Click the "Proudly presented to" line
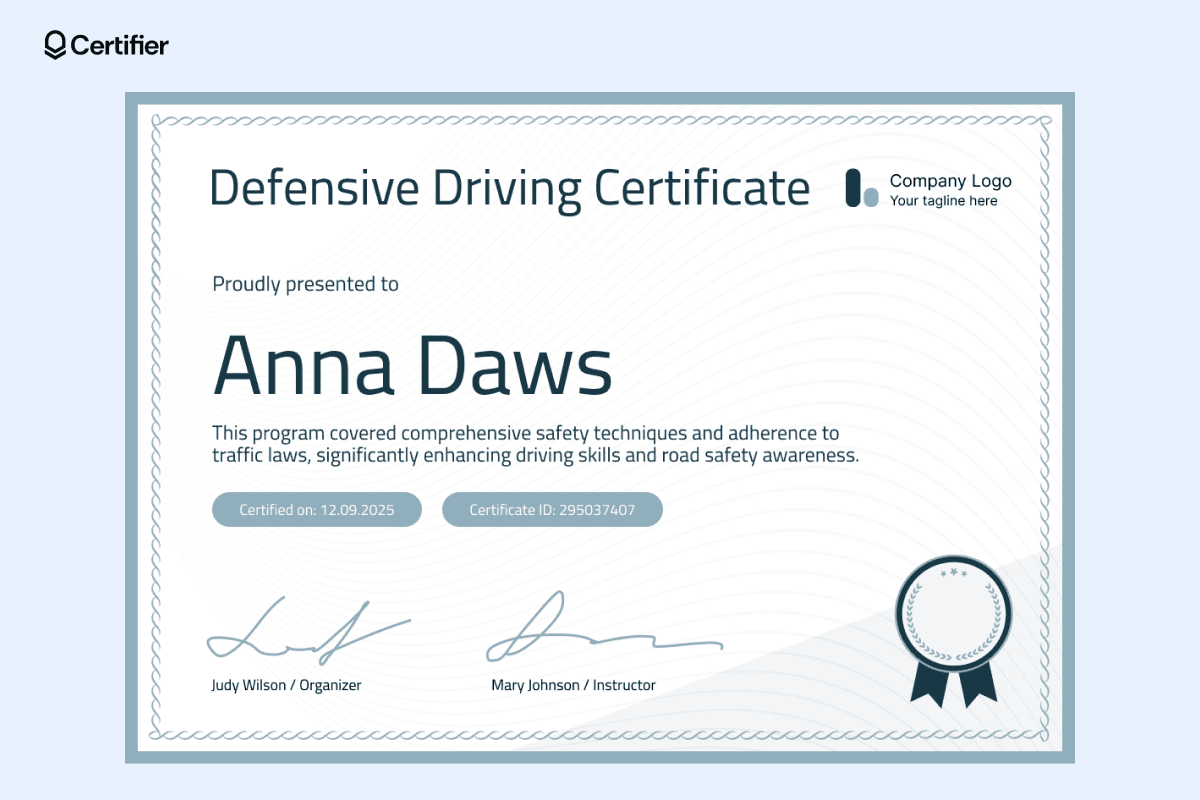Image resolution: width=1200 pixels, height=800 pixels. click(305, 284)
